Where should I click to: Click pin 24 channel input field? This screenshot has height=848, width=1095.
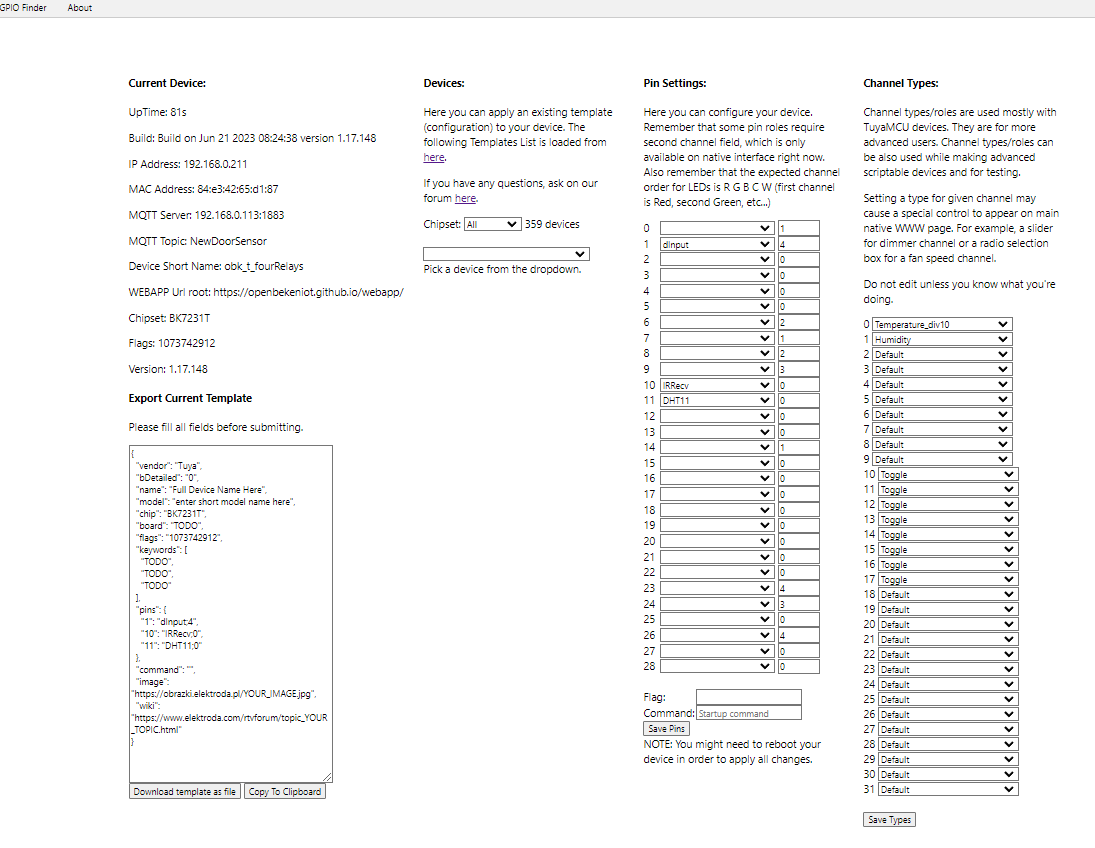[798, 604]
